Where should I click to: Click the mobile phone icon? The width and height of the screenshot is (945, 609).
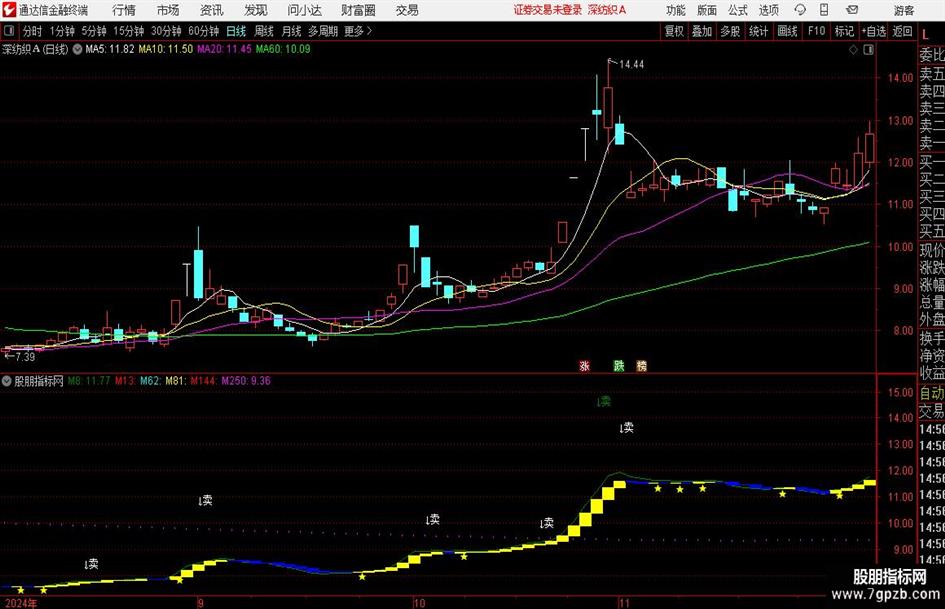824,10
